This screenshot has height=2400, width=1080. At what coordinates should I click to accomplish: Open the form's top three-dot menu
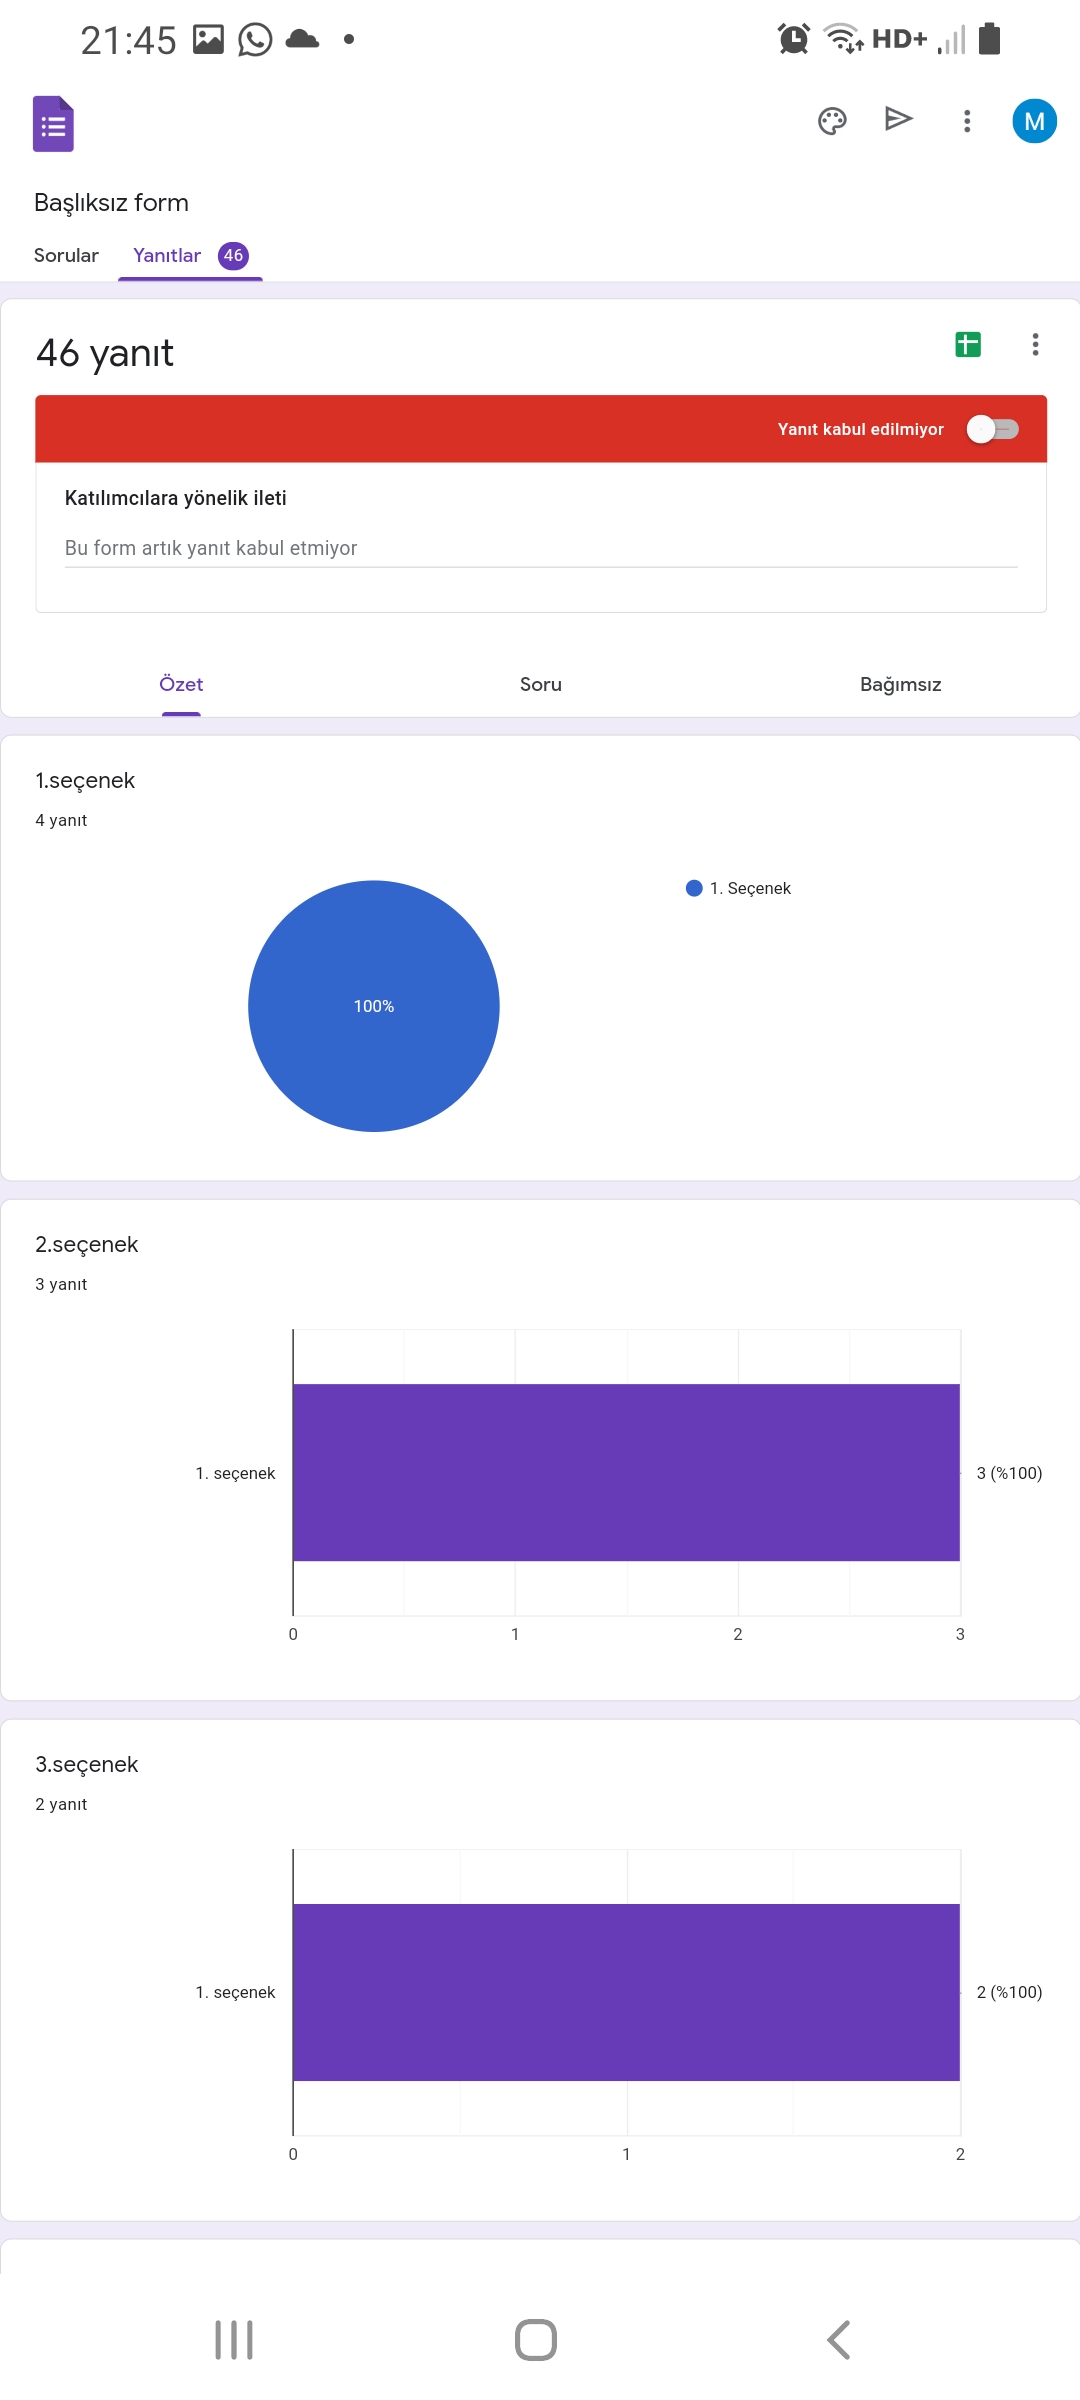(966, 121)
